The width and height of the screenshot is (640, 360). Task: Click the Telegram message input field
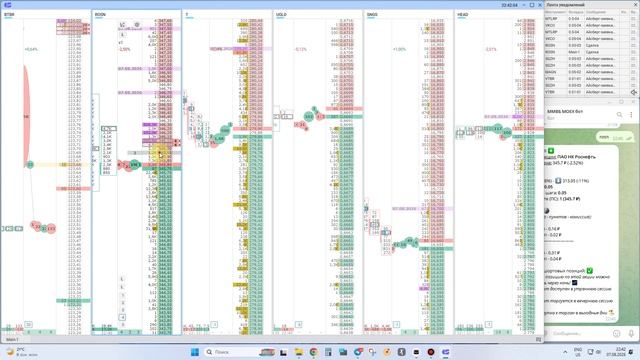pos(580,333)
